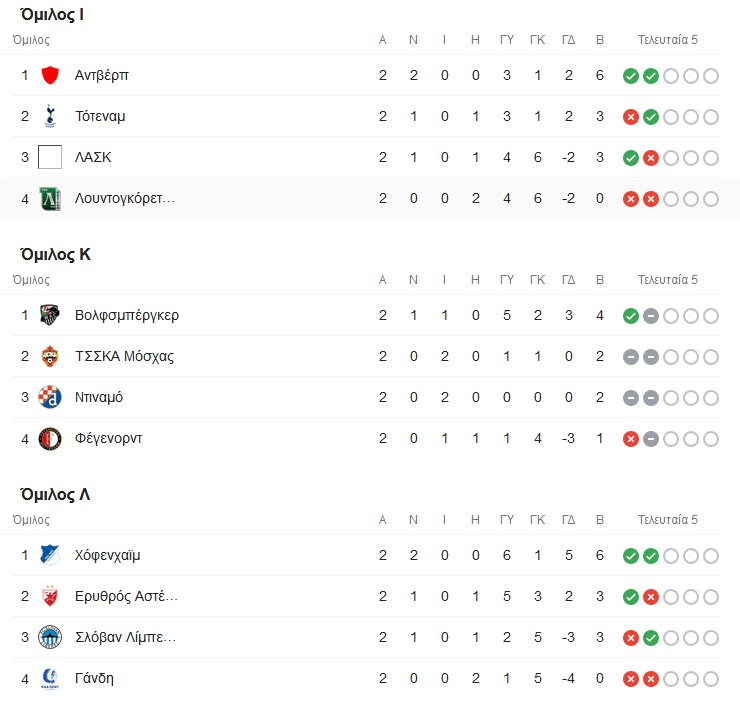Image resolution: width=740 pixels, height=708 pixels.
Task: Click Slovan Liberec's green win indicator
Action: tap(651, 637)
